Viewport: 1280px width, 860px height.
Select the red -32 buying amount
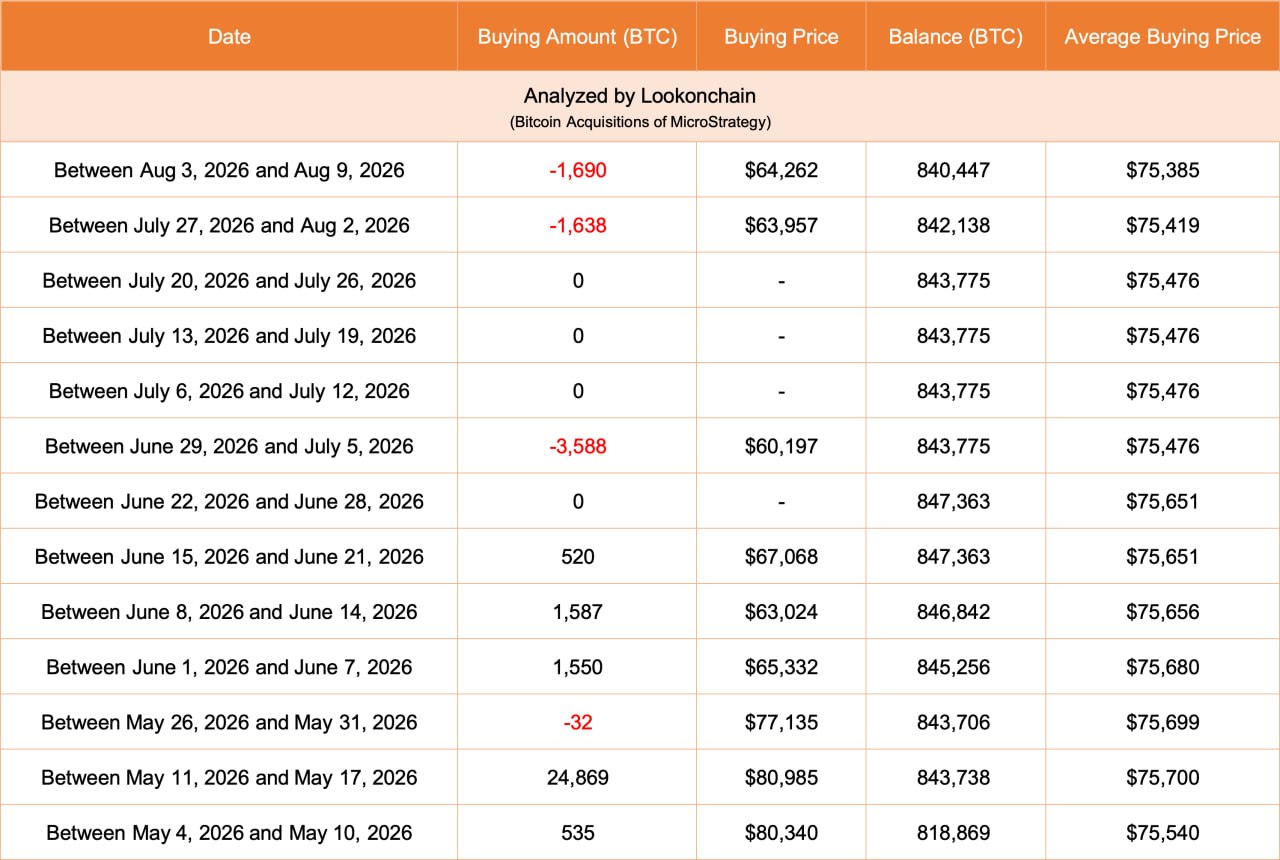point(578,722)
